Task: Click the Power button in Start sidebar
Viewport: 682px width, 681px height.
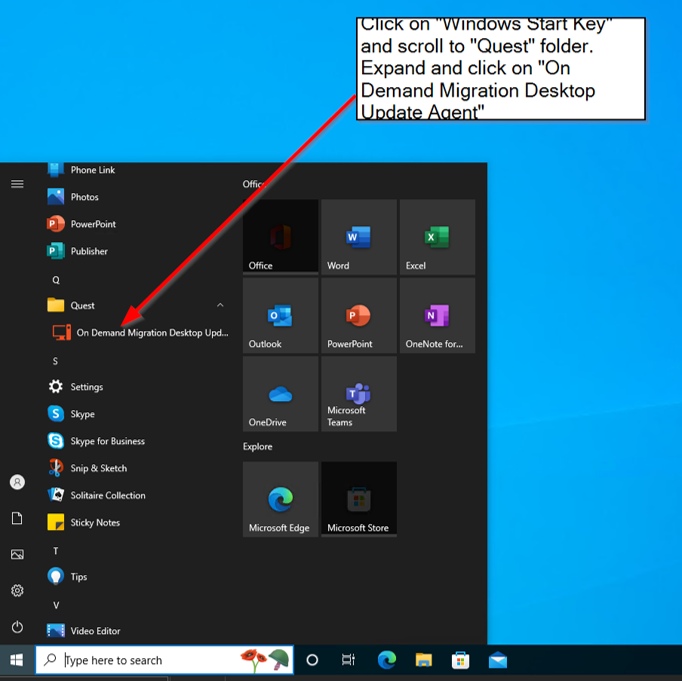Action: pos(17,627)
